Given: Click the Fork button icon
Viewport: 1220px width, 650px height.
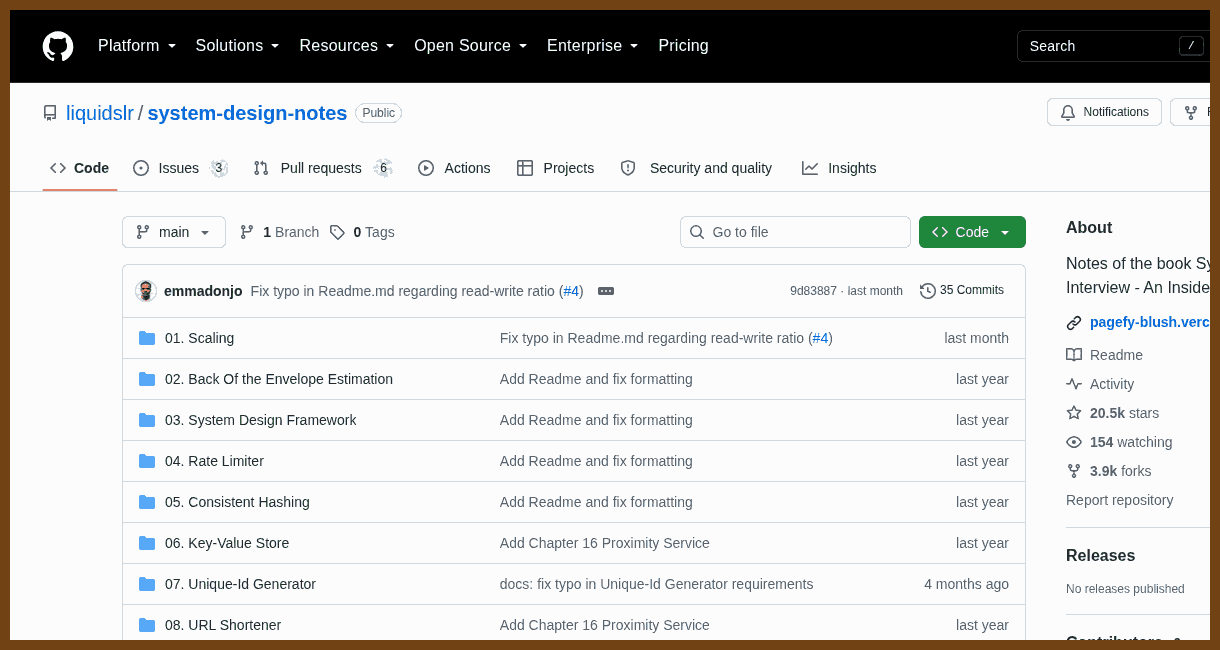Looking at the screenshot, I should [x=1191, y=112].
